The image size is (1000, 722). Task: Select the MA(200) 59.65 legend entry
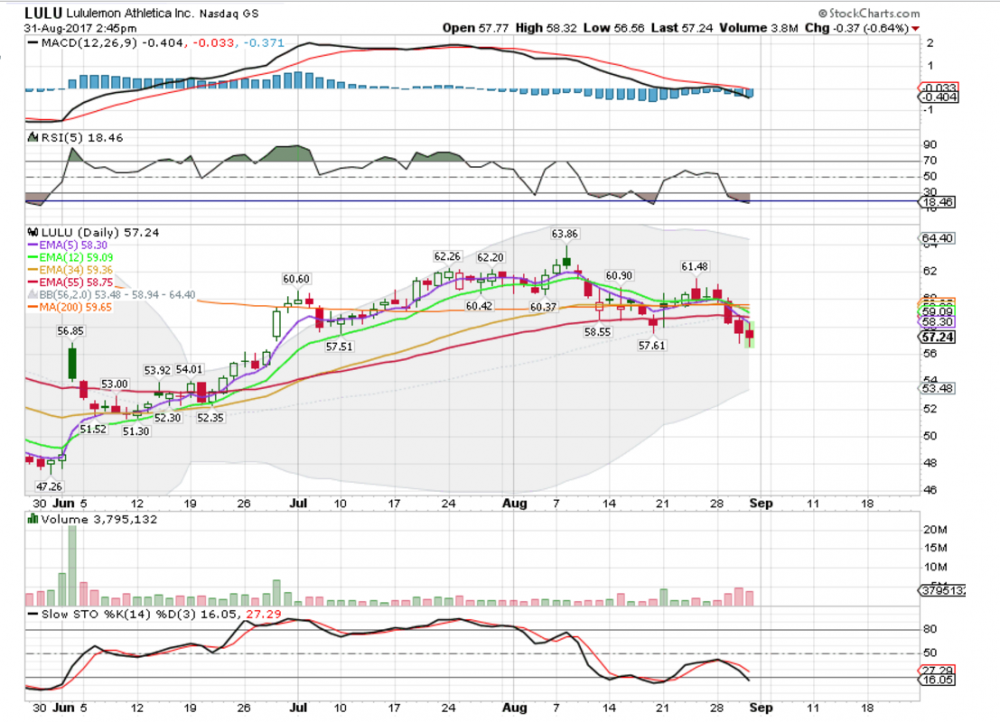coord(70,308)
